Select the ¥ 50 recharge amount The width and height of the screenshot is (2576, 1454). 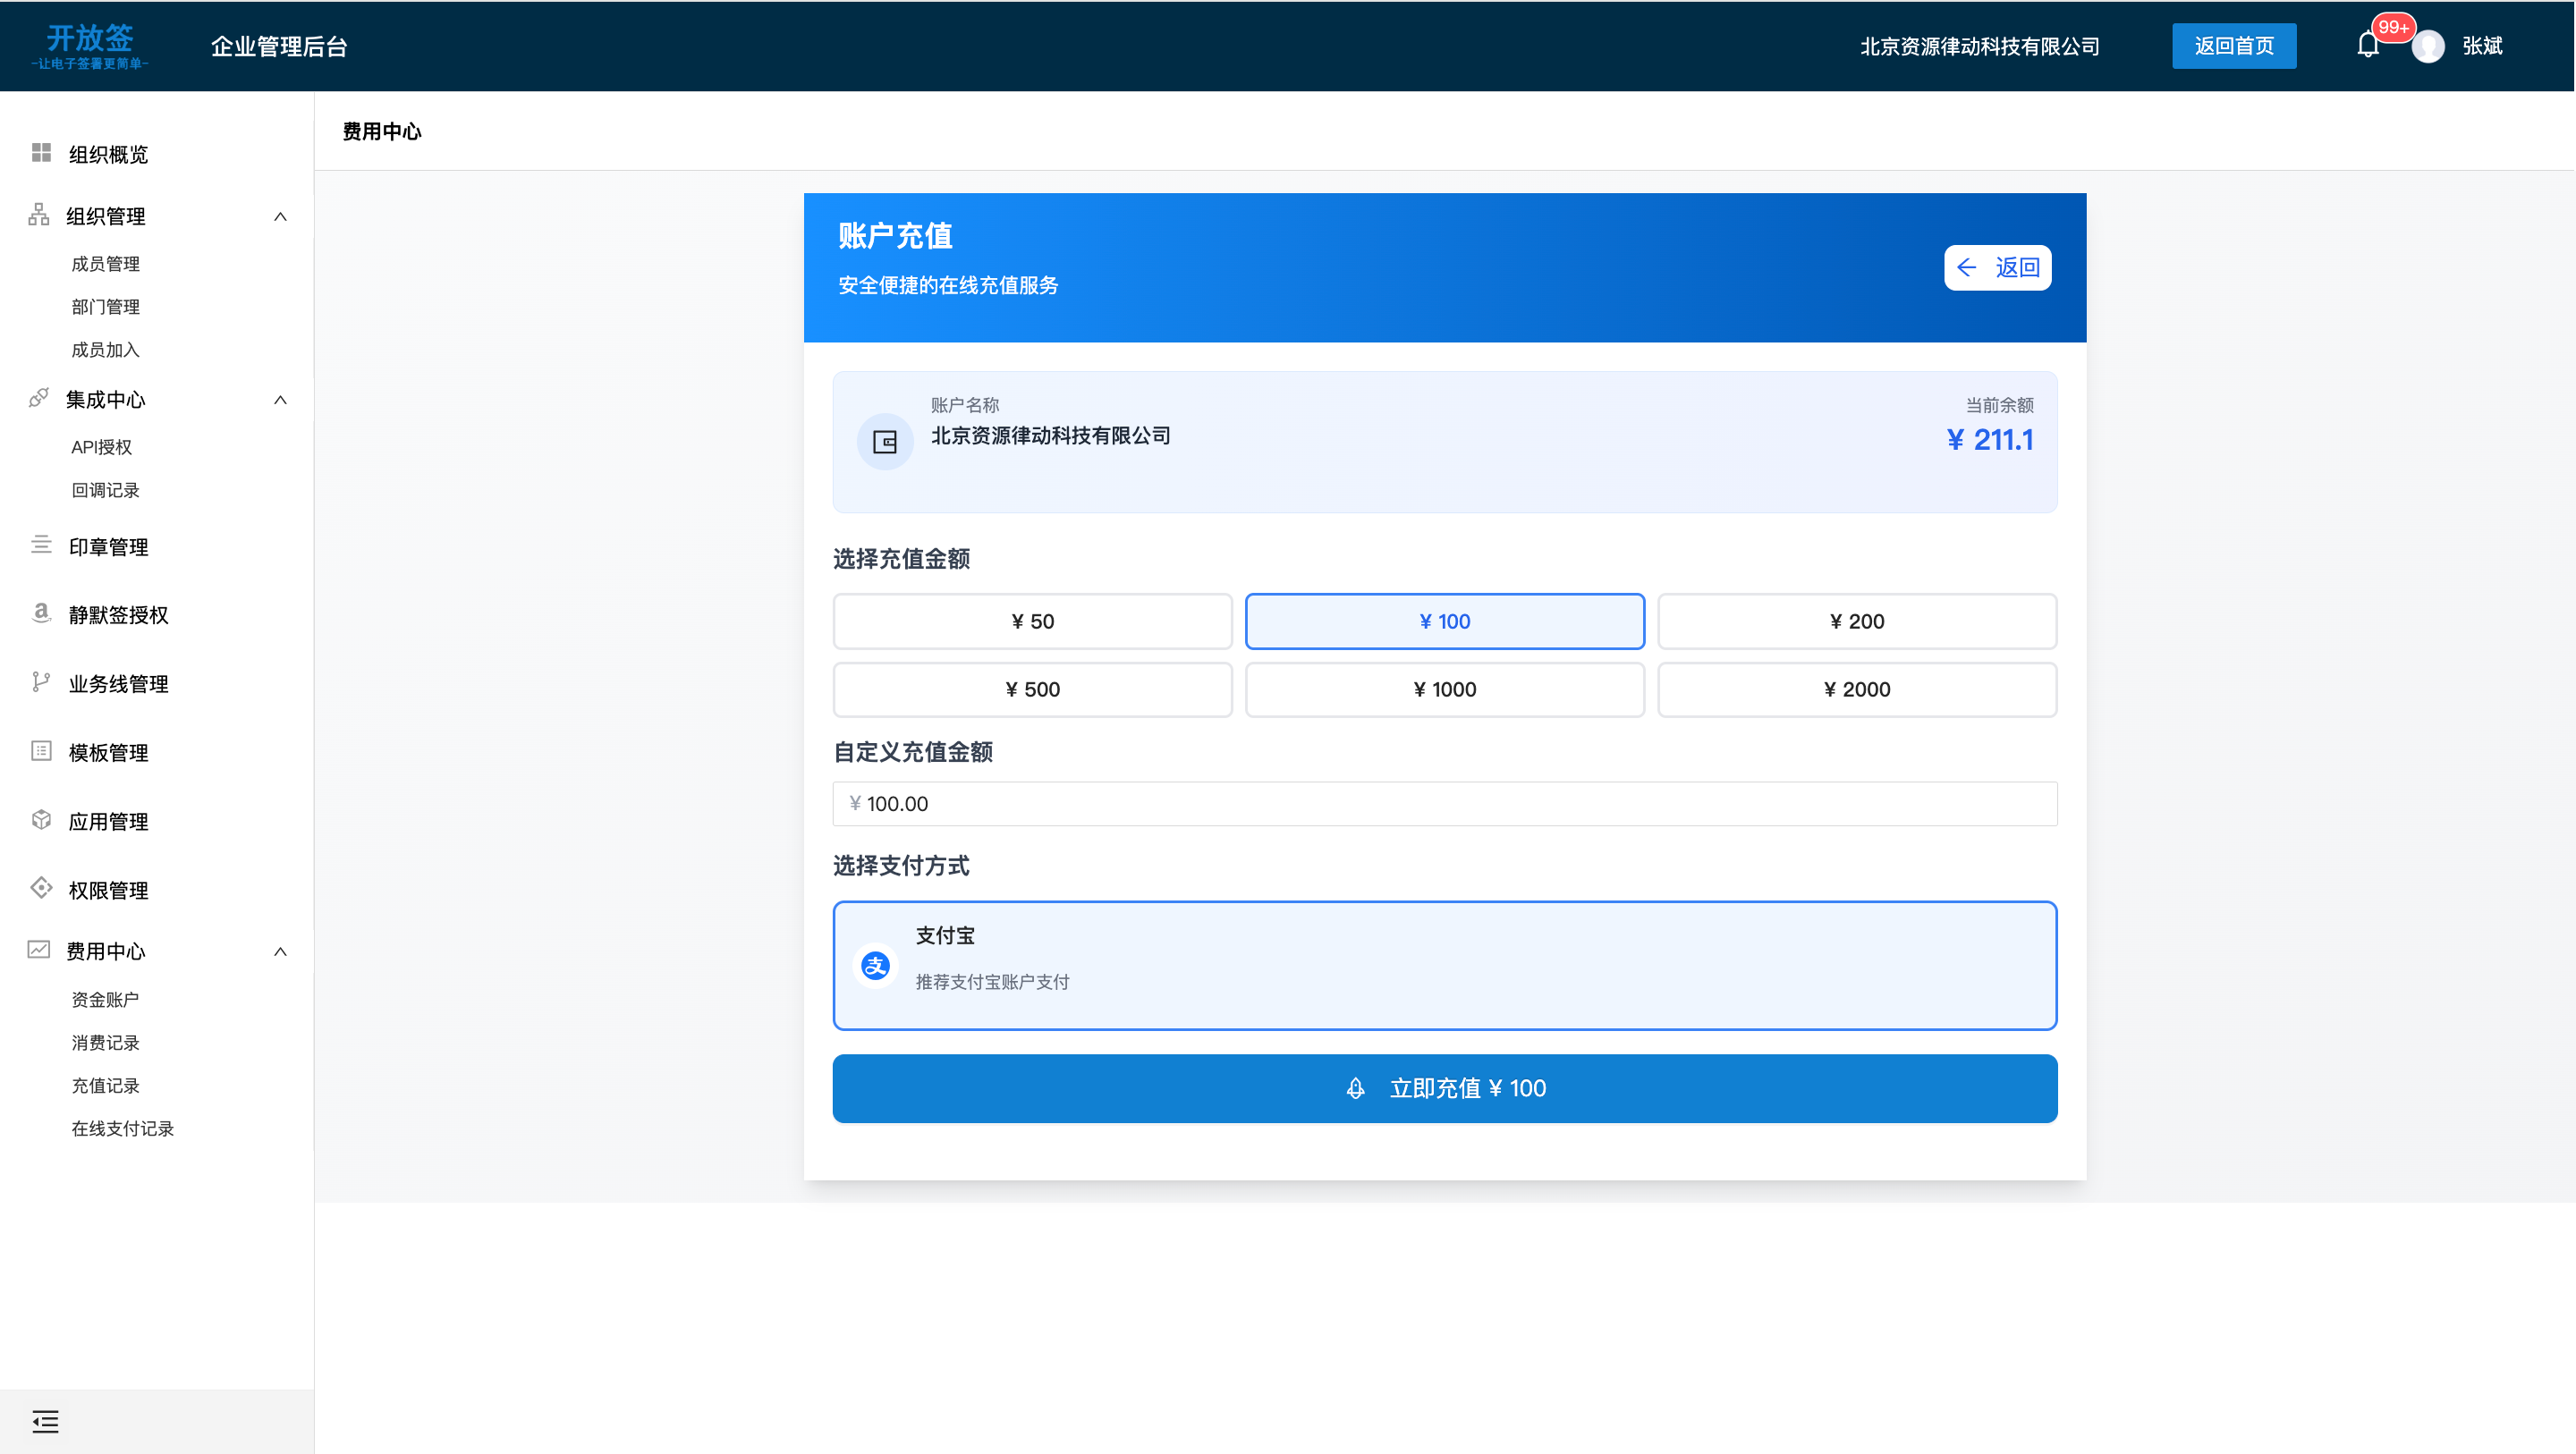tap(1032, 621)
